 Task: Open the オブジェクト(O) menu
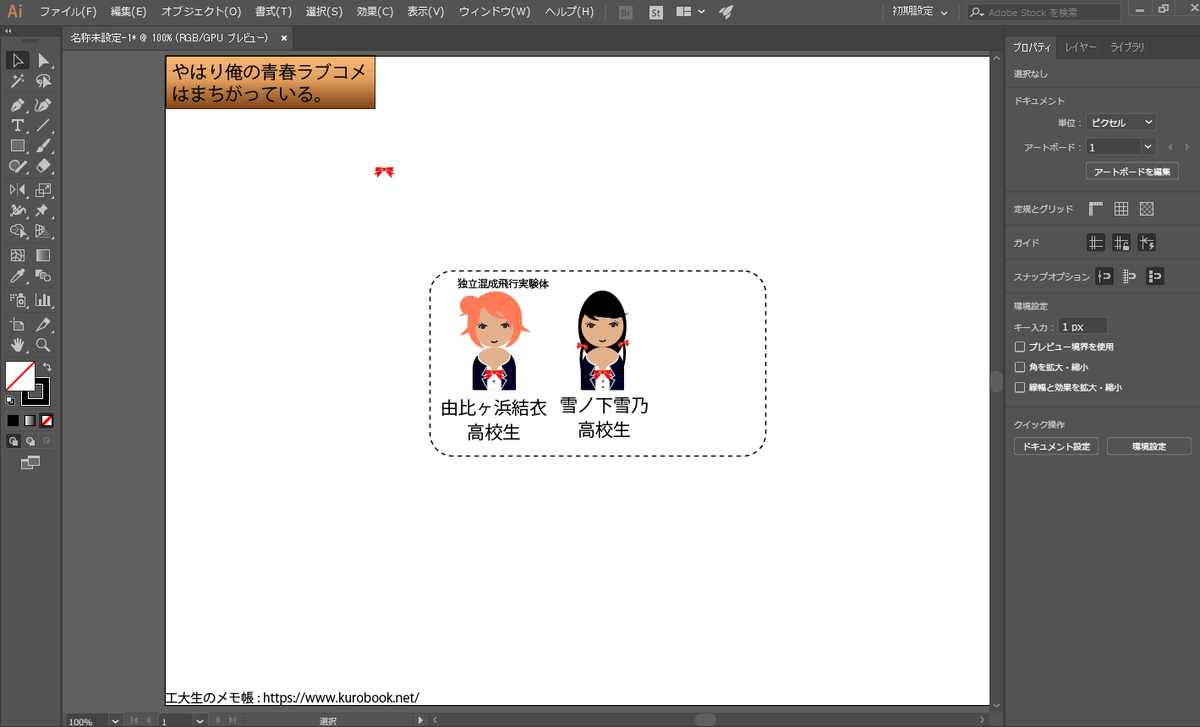coord(201,12)
